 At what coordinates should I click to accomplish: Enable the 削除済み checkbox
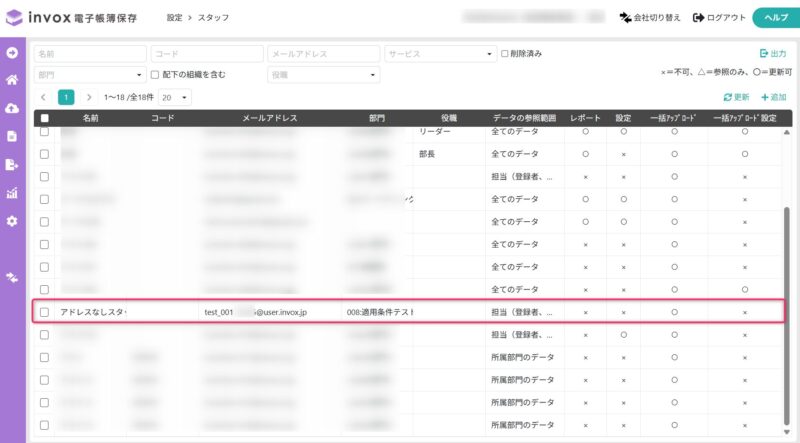505,54
